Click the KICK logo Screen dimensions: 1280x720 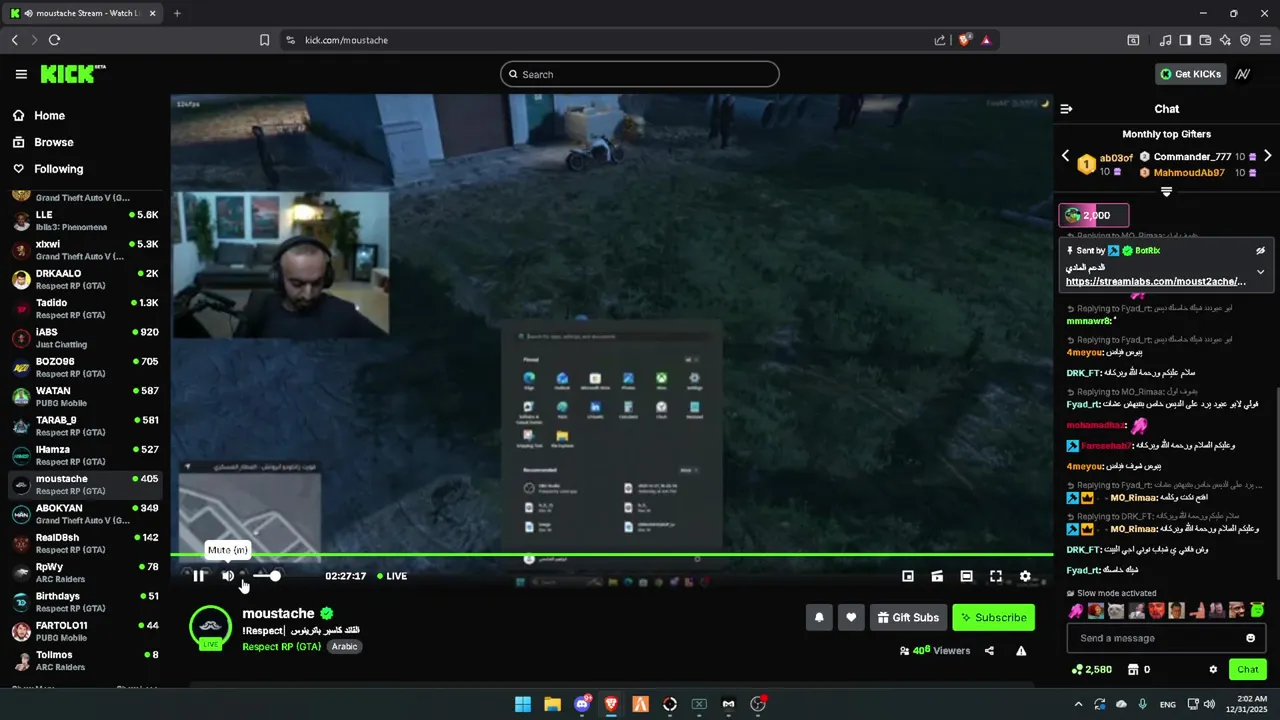72,74
